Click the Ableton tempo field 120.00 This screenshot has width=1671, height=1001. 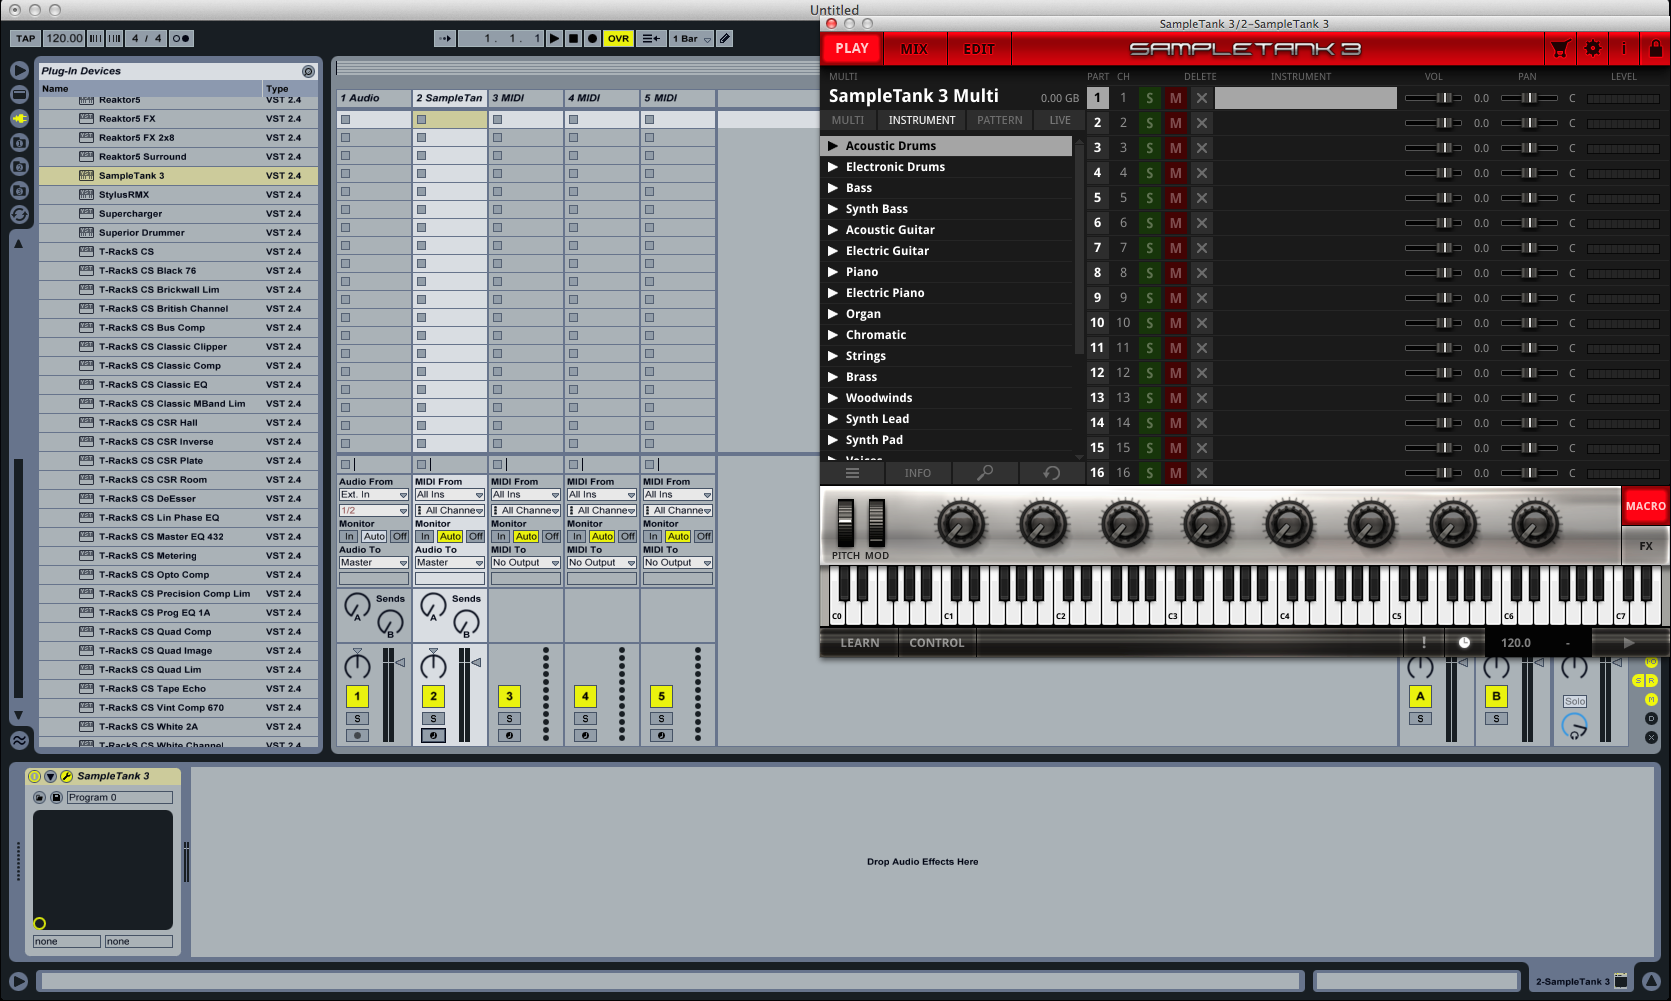pyautogui.click(x=64, y=38)
